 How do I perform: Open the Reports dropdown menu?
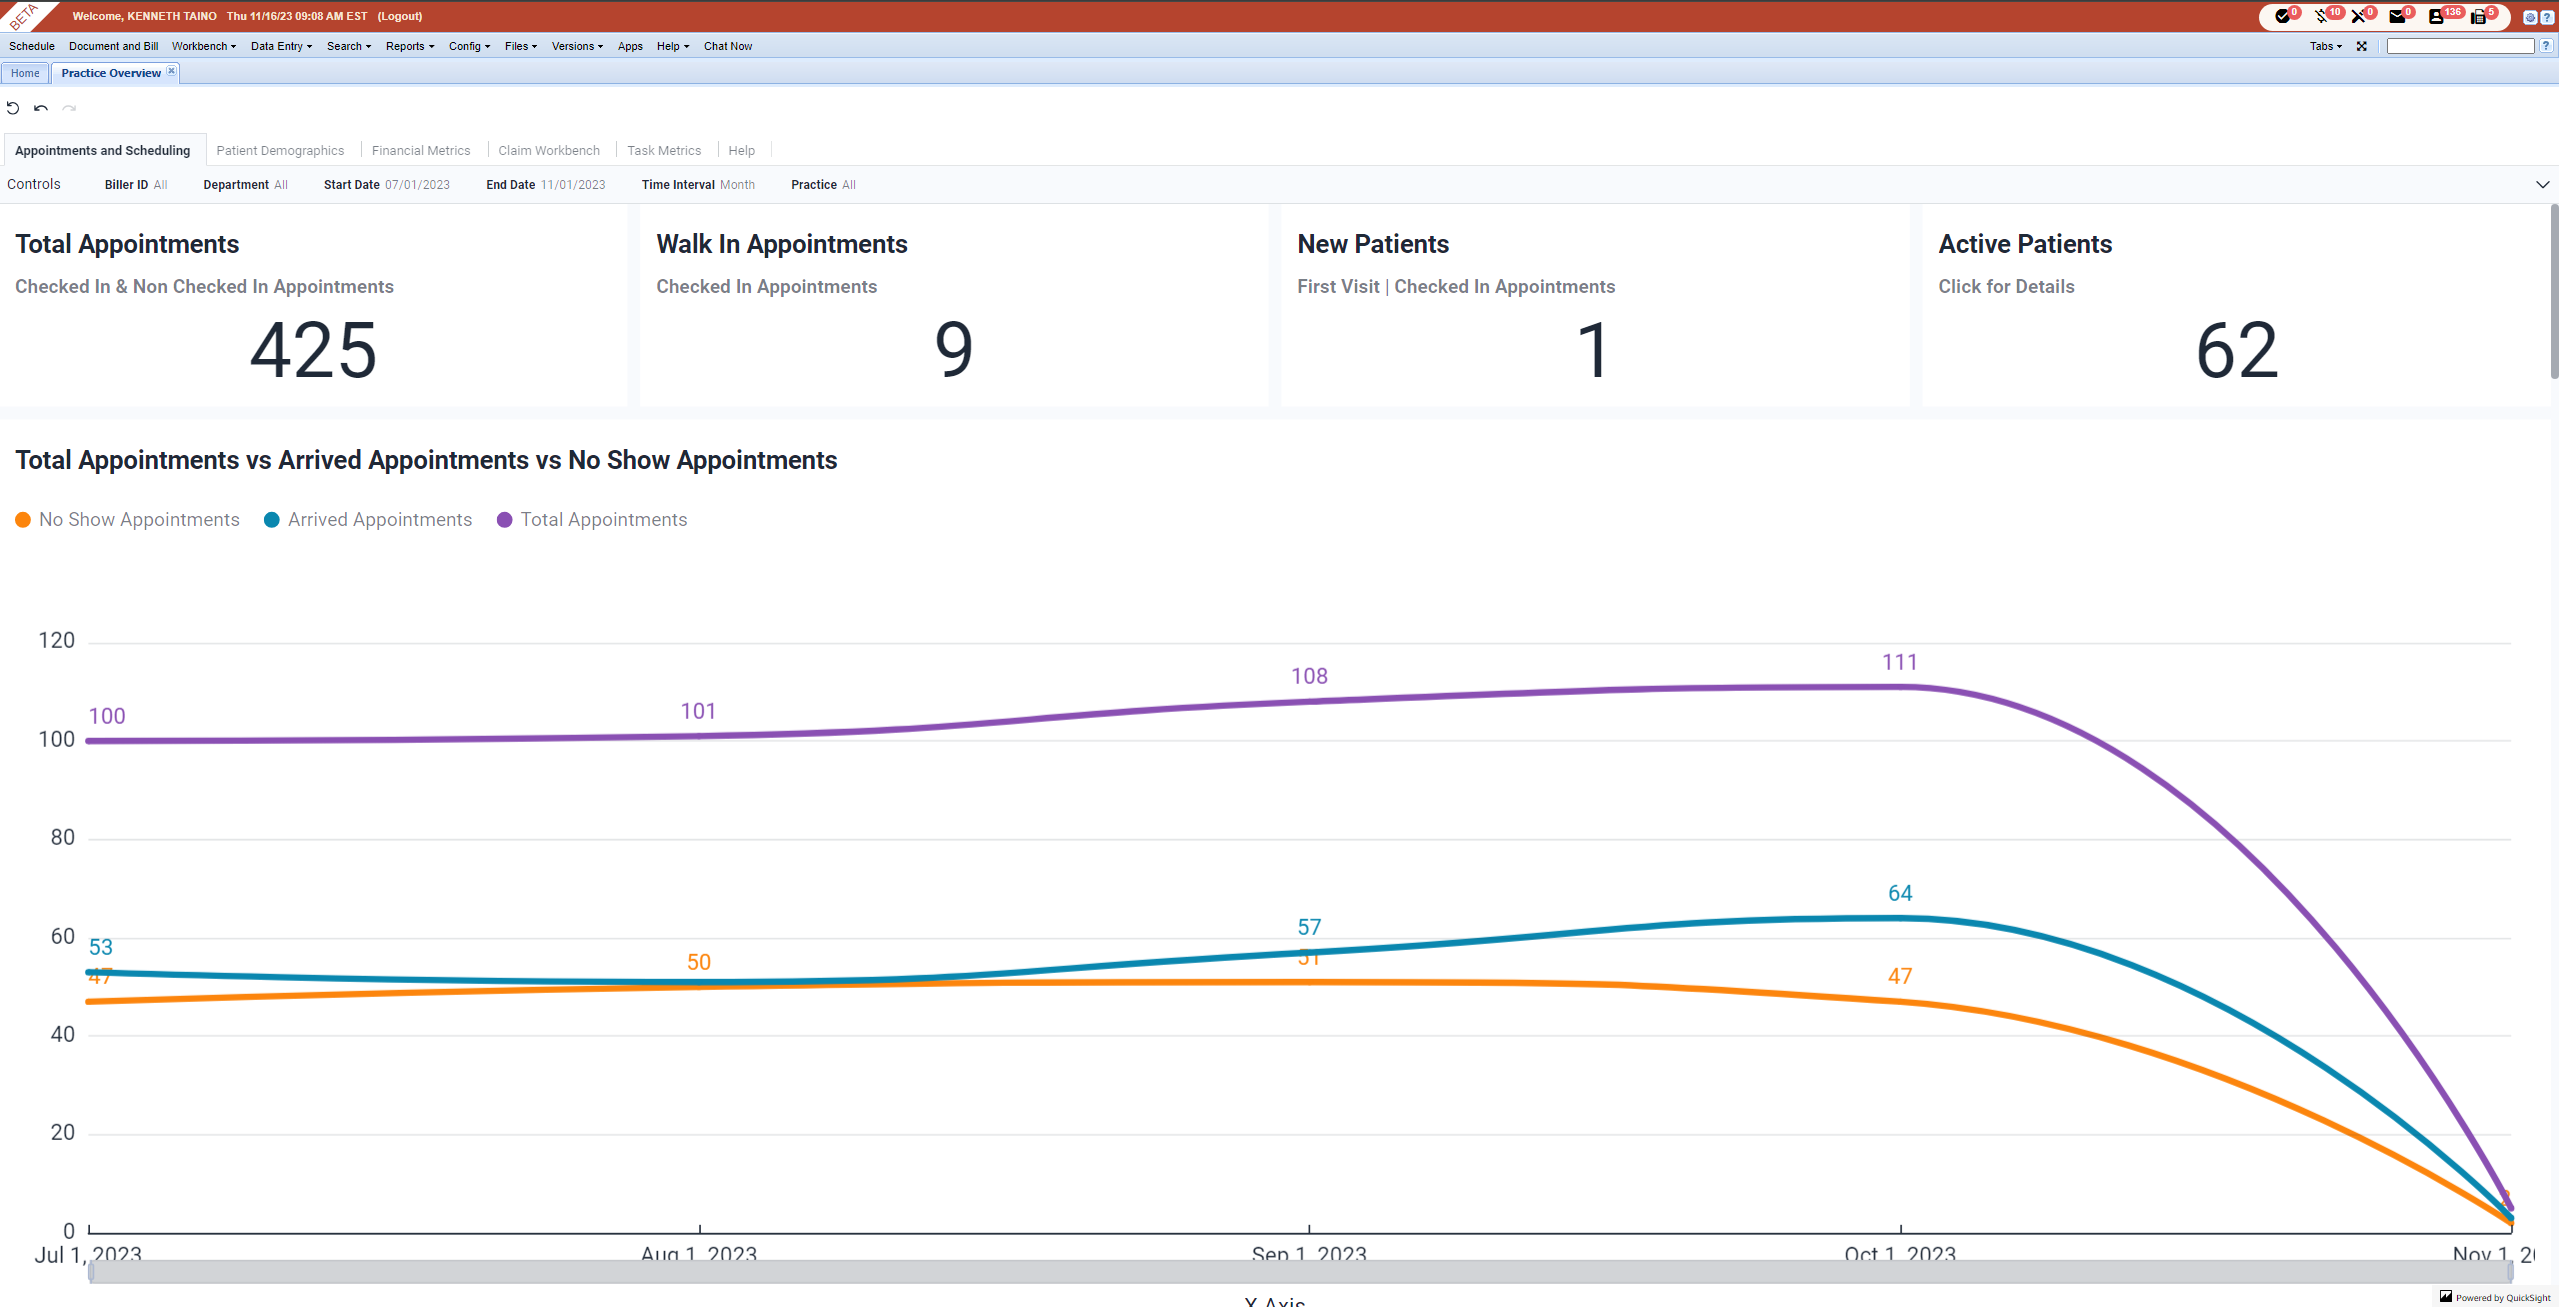coord(409,46)
